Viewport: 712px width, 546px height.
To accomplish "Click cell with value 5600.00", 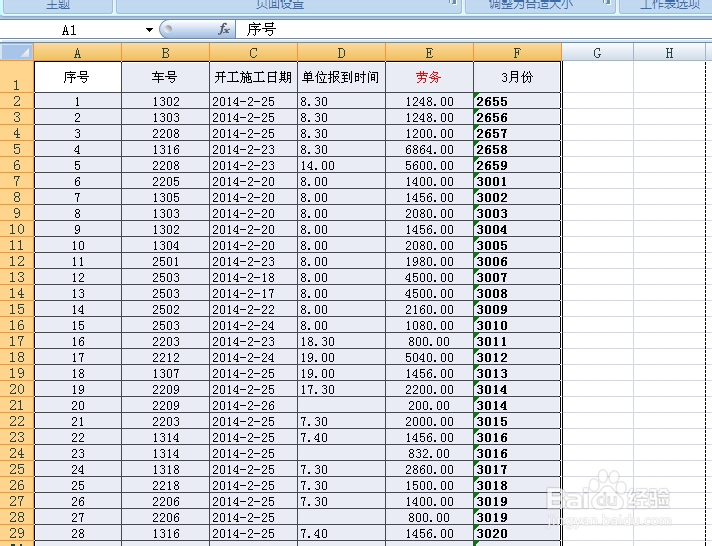I will 429,165.
